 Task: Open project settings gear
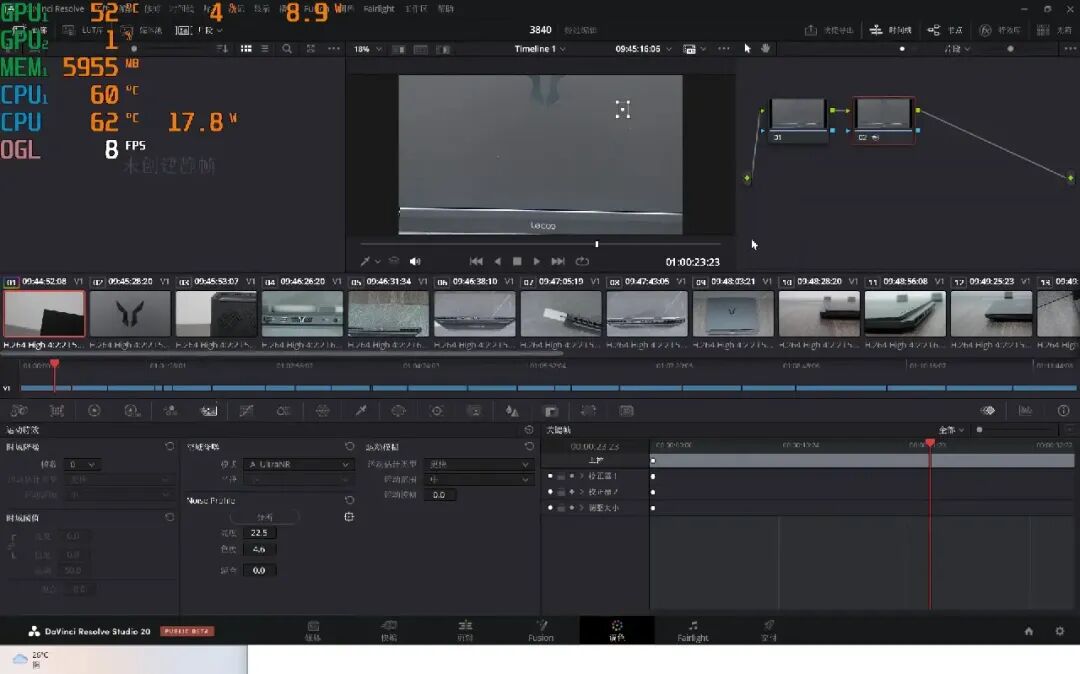(1059, 631)
